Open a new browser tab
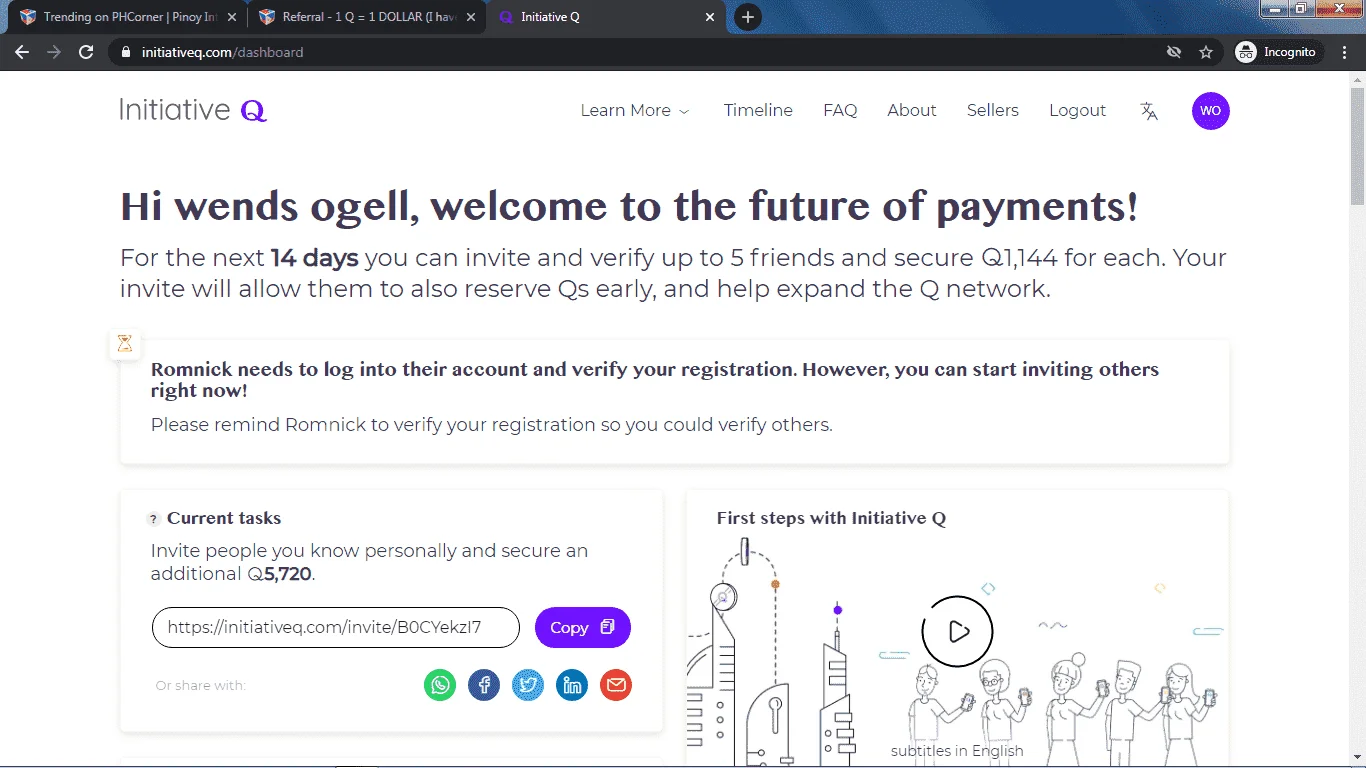1366x768 pixels. pyautogui.click(x=748, y=17)
